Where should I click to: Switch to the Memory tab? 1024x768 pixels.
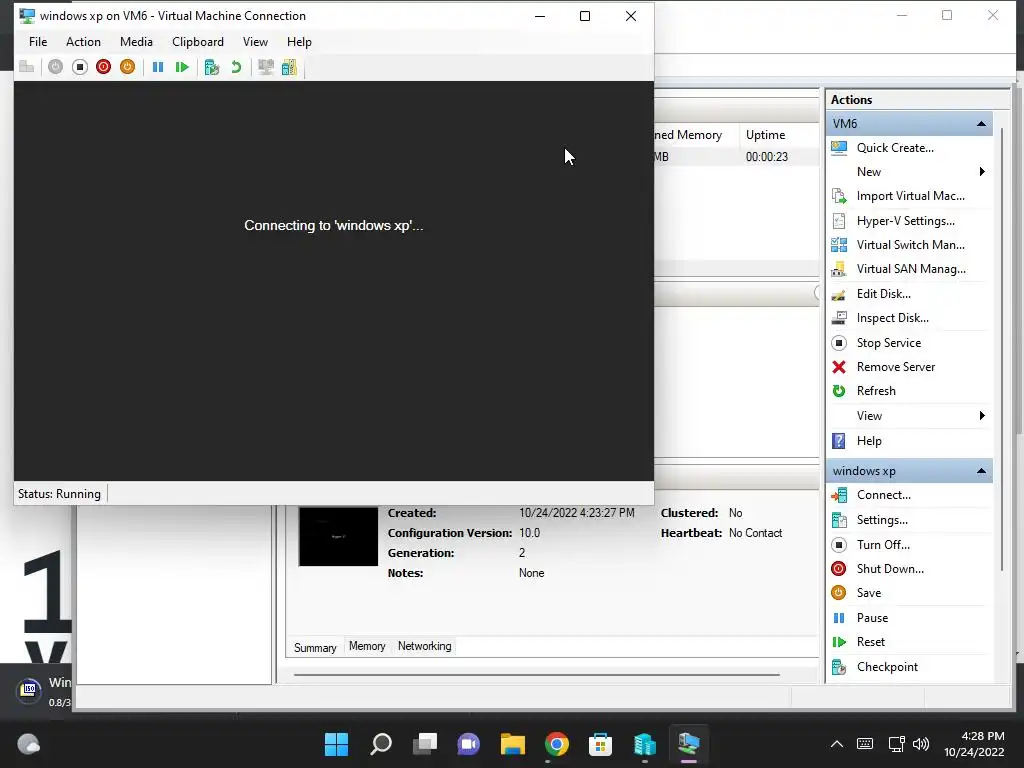tap(367, 646)
